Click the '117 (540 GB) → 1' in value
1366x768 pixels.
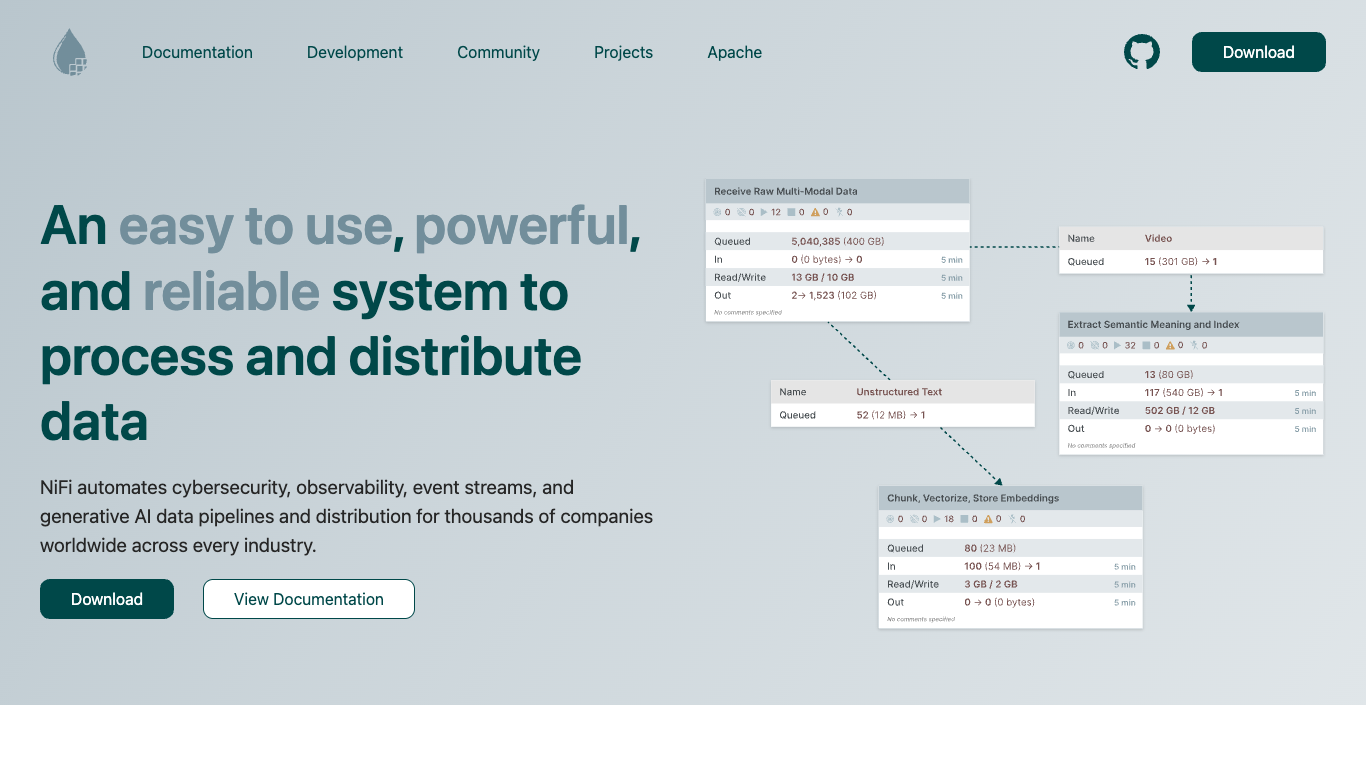(x=1184, y=393)
